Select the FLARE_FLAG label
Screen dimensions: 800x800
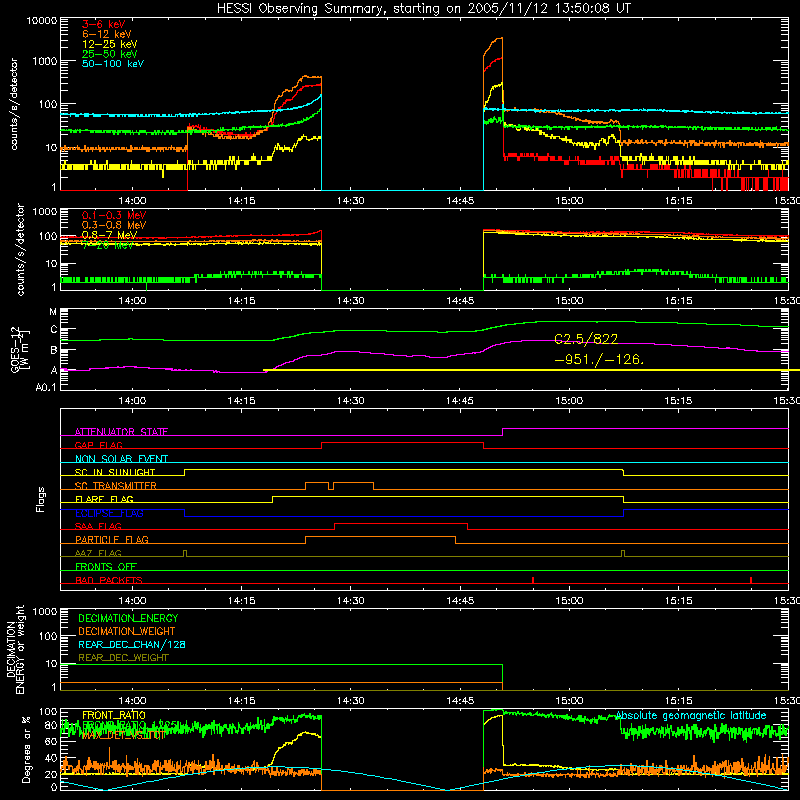tap(104, 499)
